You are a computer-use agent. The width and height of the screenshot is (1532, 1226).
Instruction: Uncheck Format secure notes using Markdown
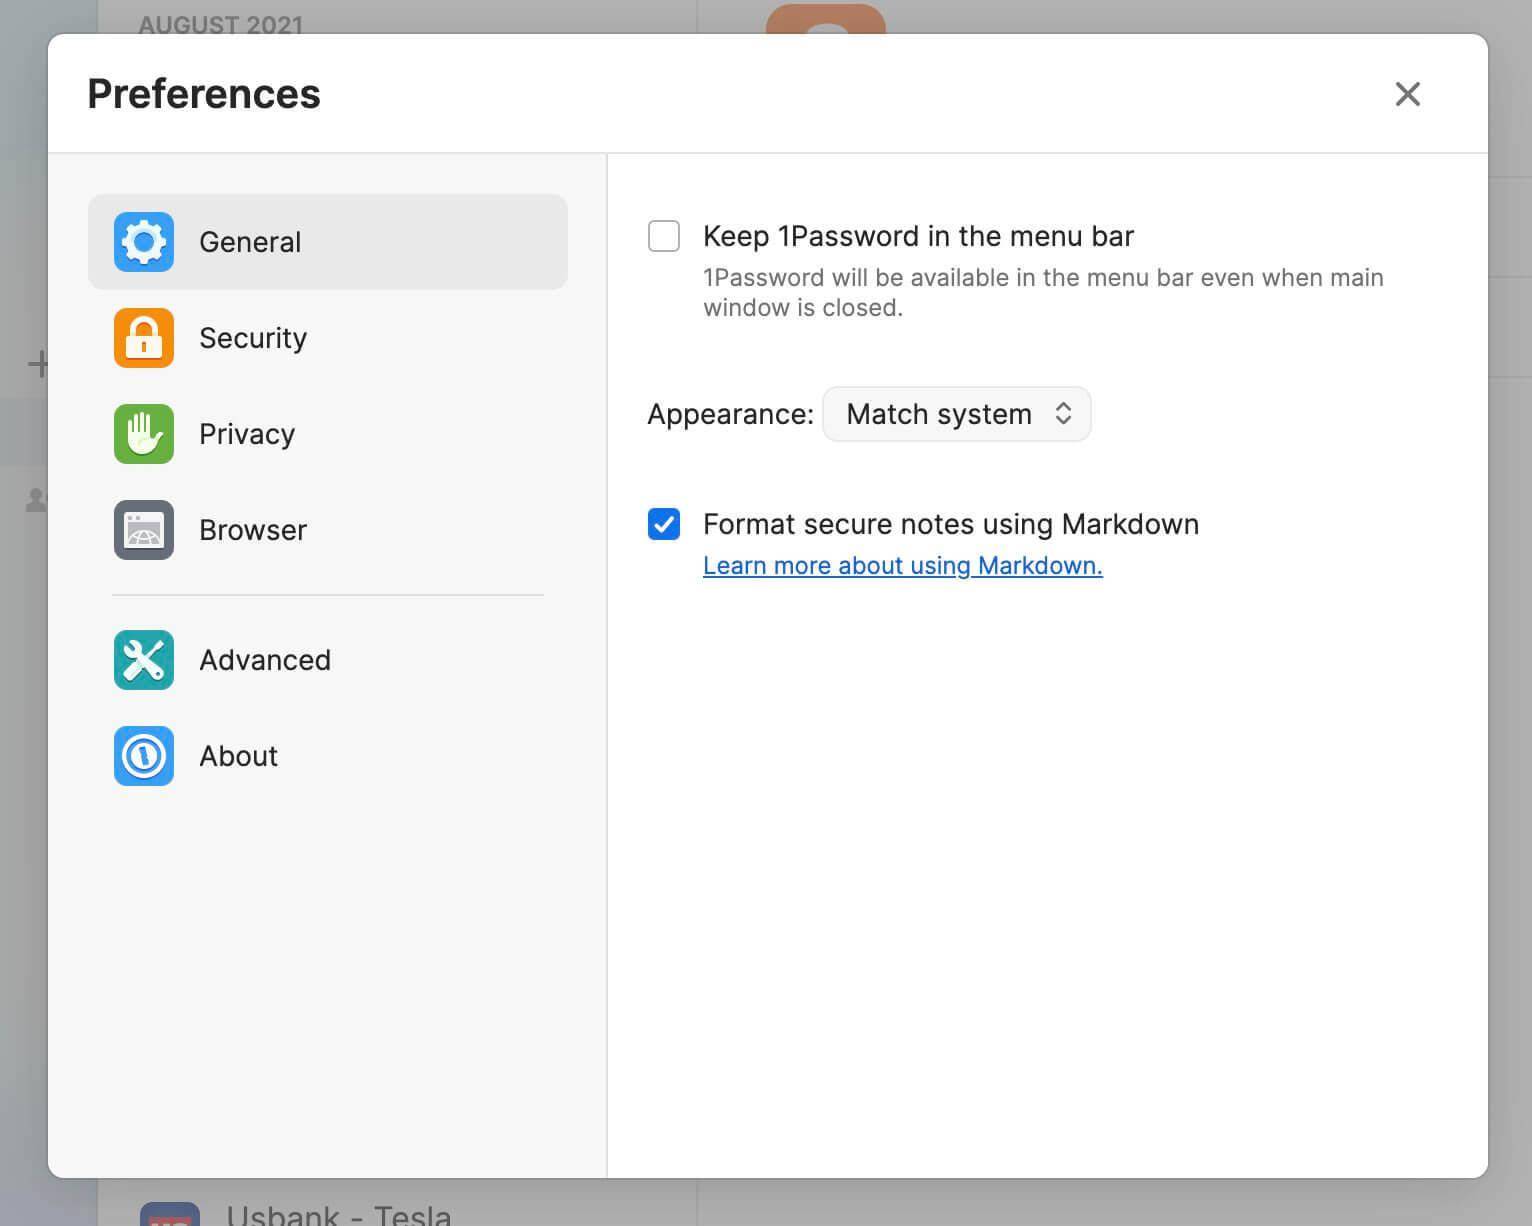point(664,524)
